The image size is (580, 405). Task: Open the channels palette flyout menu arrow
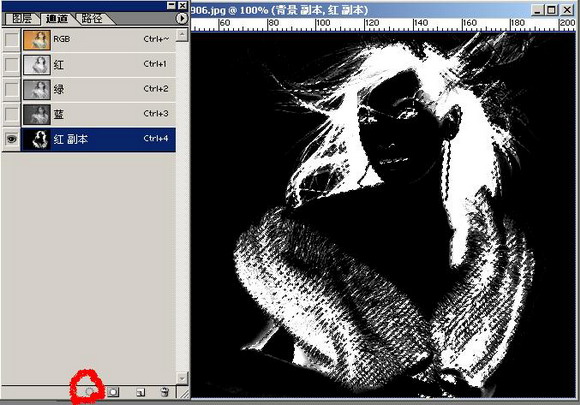[x=181, y=18]
